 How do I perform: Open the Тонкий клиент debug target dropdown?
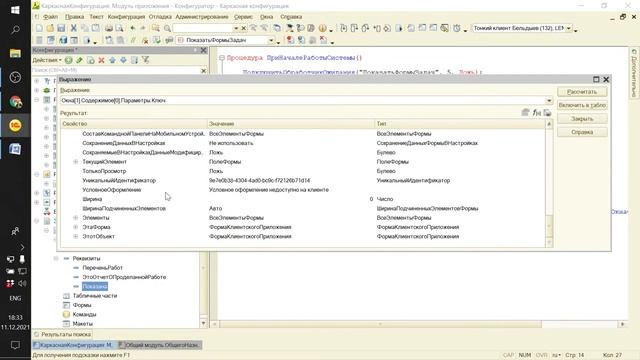click(x=569, y=28)
